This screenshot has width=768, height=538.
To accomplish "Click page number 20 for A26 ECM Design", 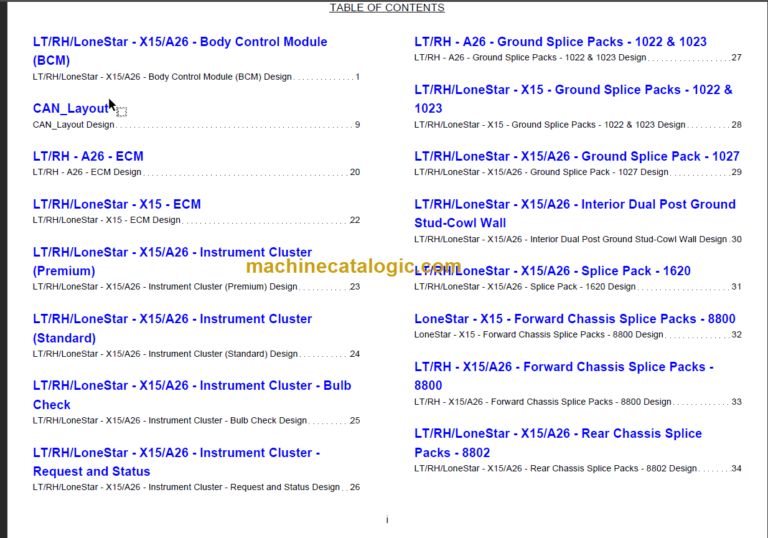I will pyautogui.click(x=355, y=172).
